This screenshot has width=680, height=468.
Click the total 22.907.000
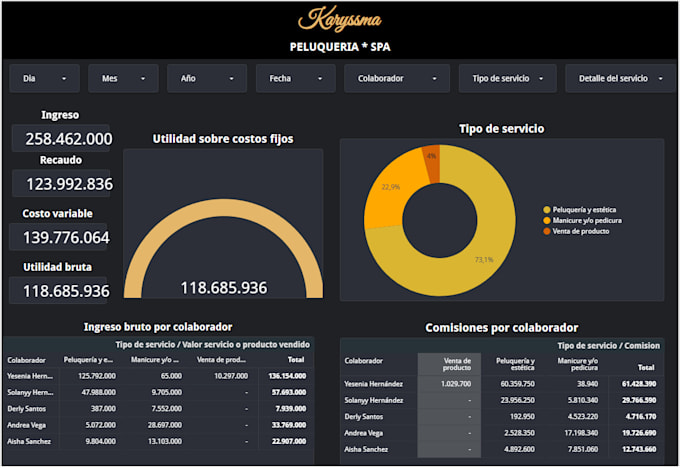coord(289,442)
